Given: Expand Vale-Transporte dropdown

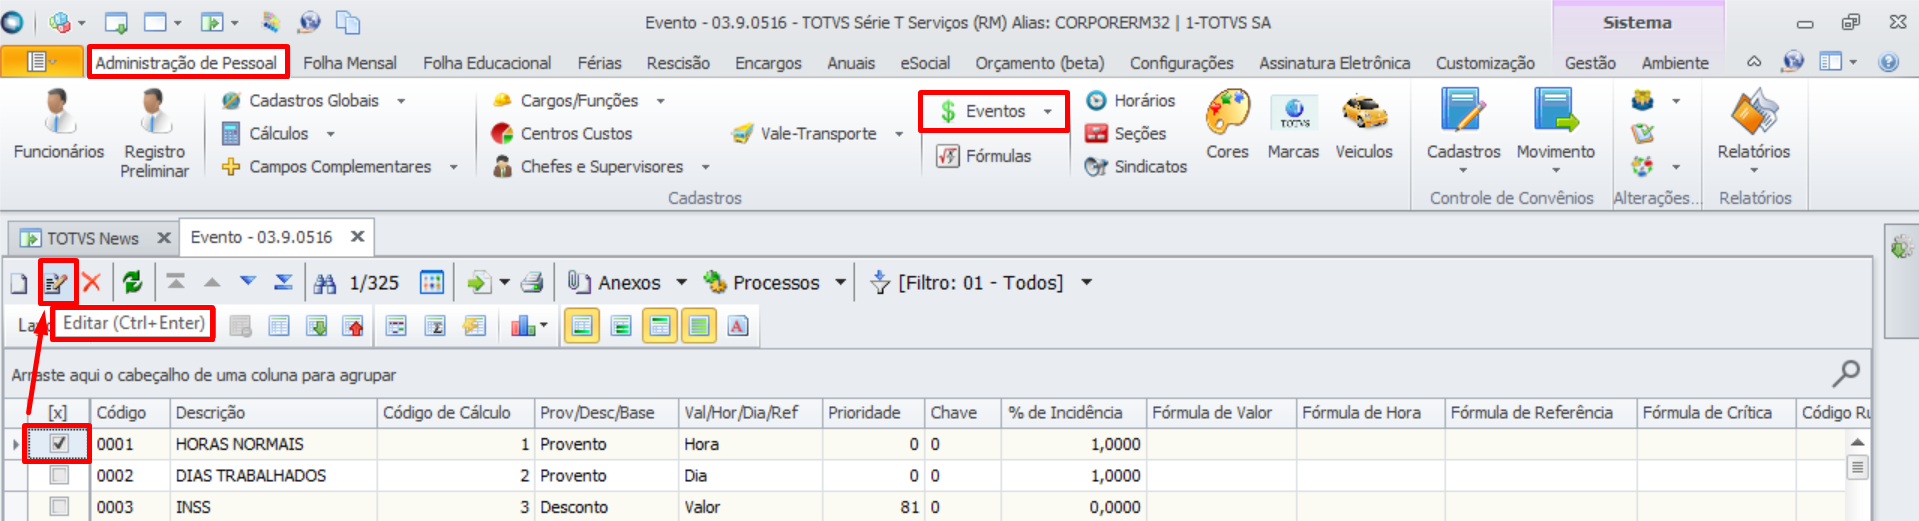Looking at the screenshot, I should click(x=898, y=134).
